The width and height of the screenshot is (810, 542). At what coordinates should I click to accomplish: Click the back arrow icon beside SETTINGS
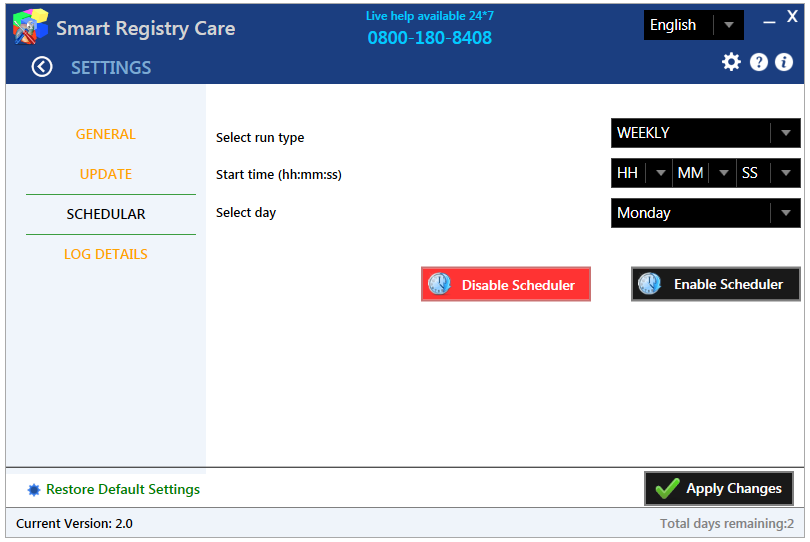click(x=42, y=67)
